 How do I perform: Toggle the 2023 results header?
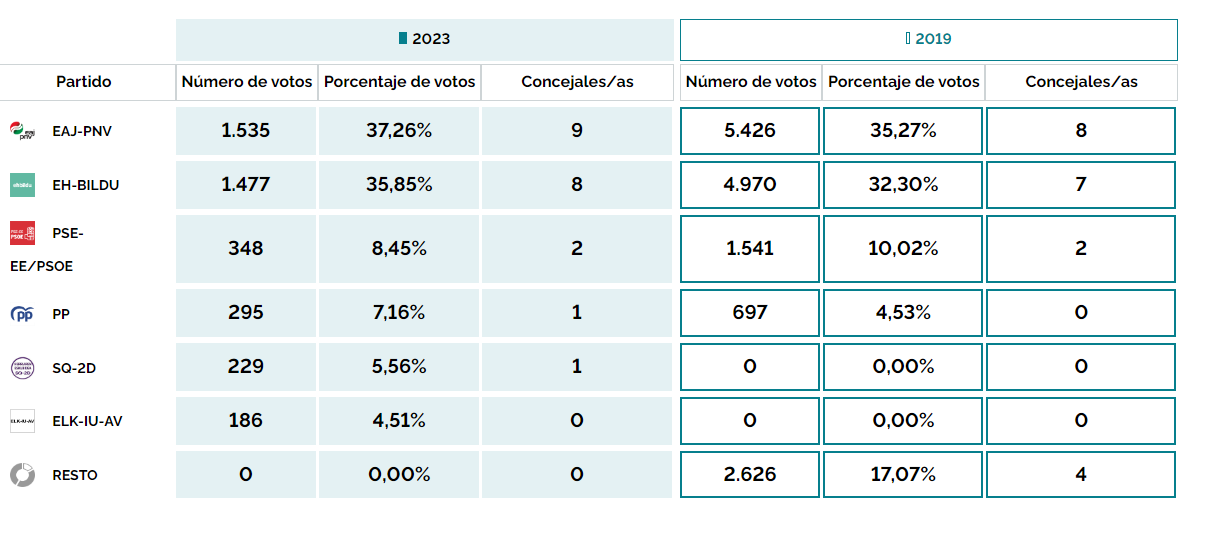pyautogui.click(x=425, y=39)
